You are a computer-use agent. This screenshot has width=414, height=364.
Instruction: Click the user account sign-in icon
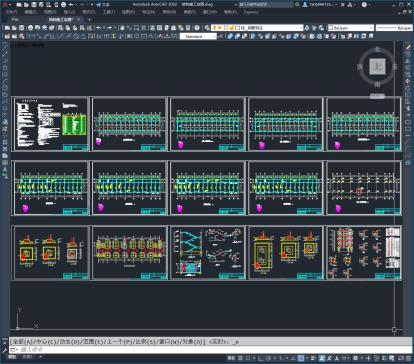pyautogui.click(x=305, y=5)
